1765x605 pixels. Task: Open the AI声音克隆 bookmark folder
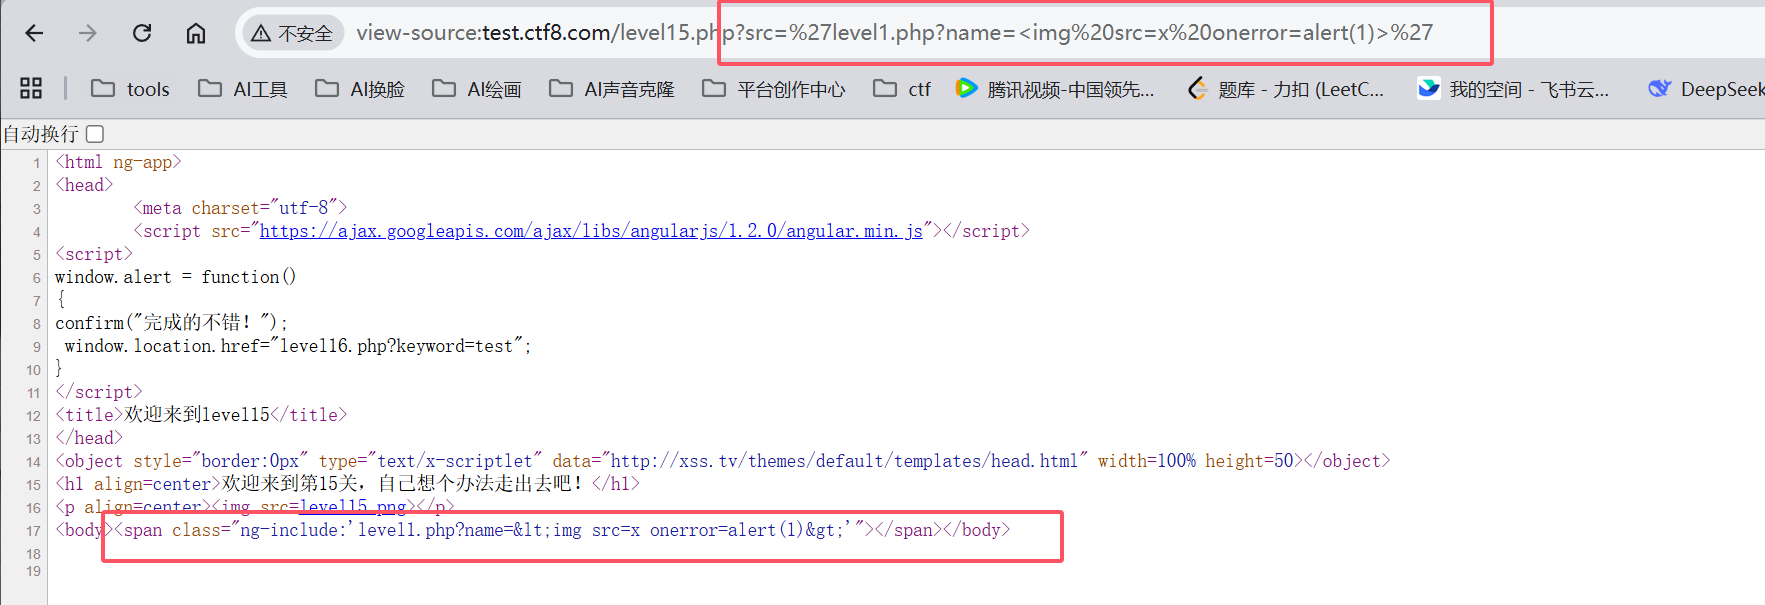point(612,89)
